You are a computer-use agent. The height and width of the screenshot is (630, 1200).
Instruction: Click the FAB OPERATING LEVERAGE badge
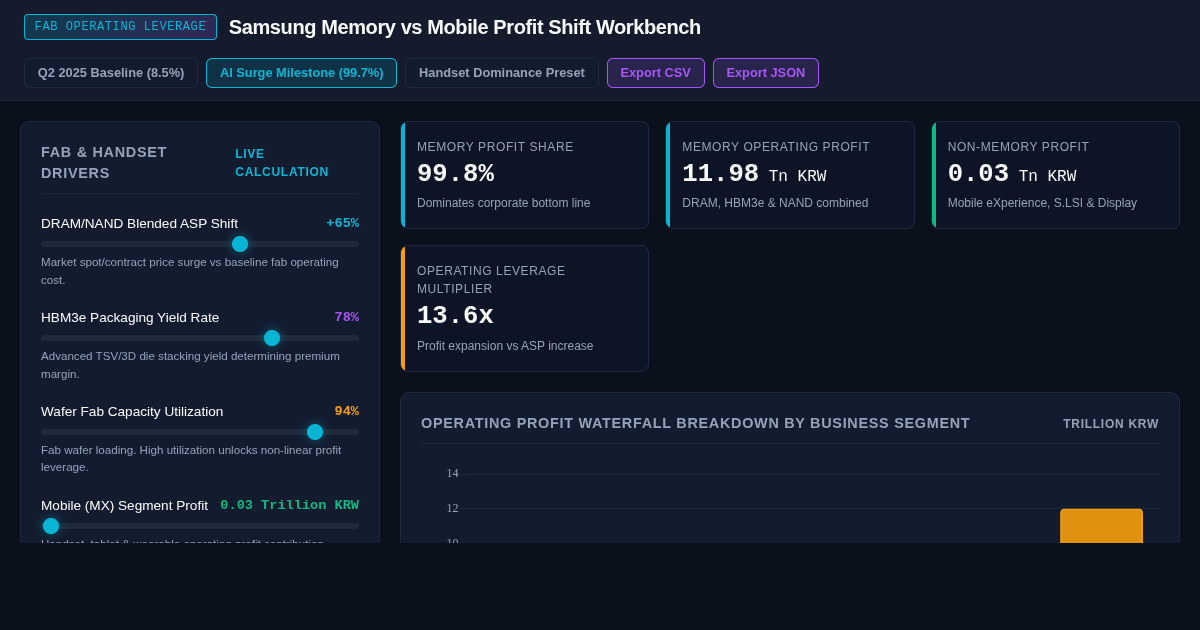pos(120,27)
